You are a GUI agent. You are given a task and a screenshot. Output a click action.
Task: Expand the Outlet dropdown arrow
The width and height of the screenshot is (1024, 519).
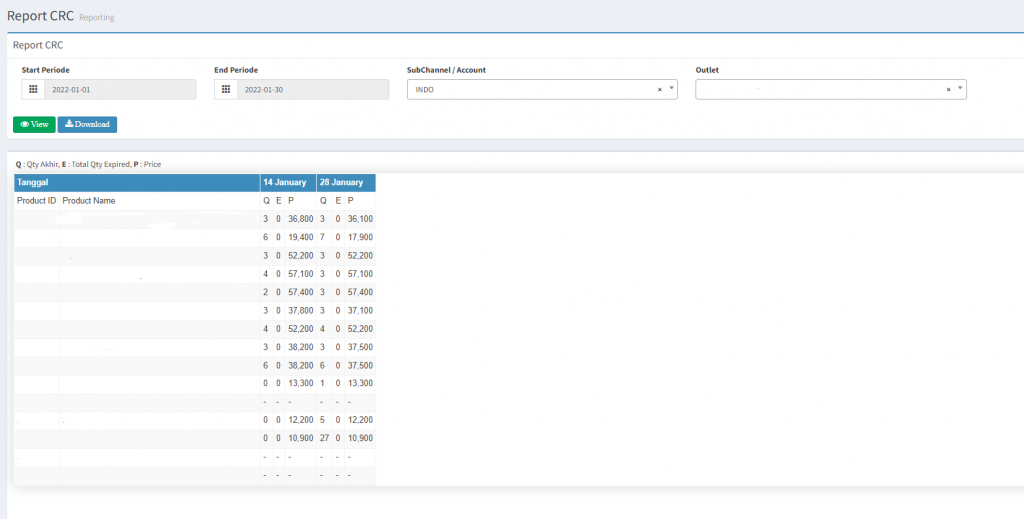(x=960, y=89)
